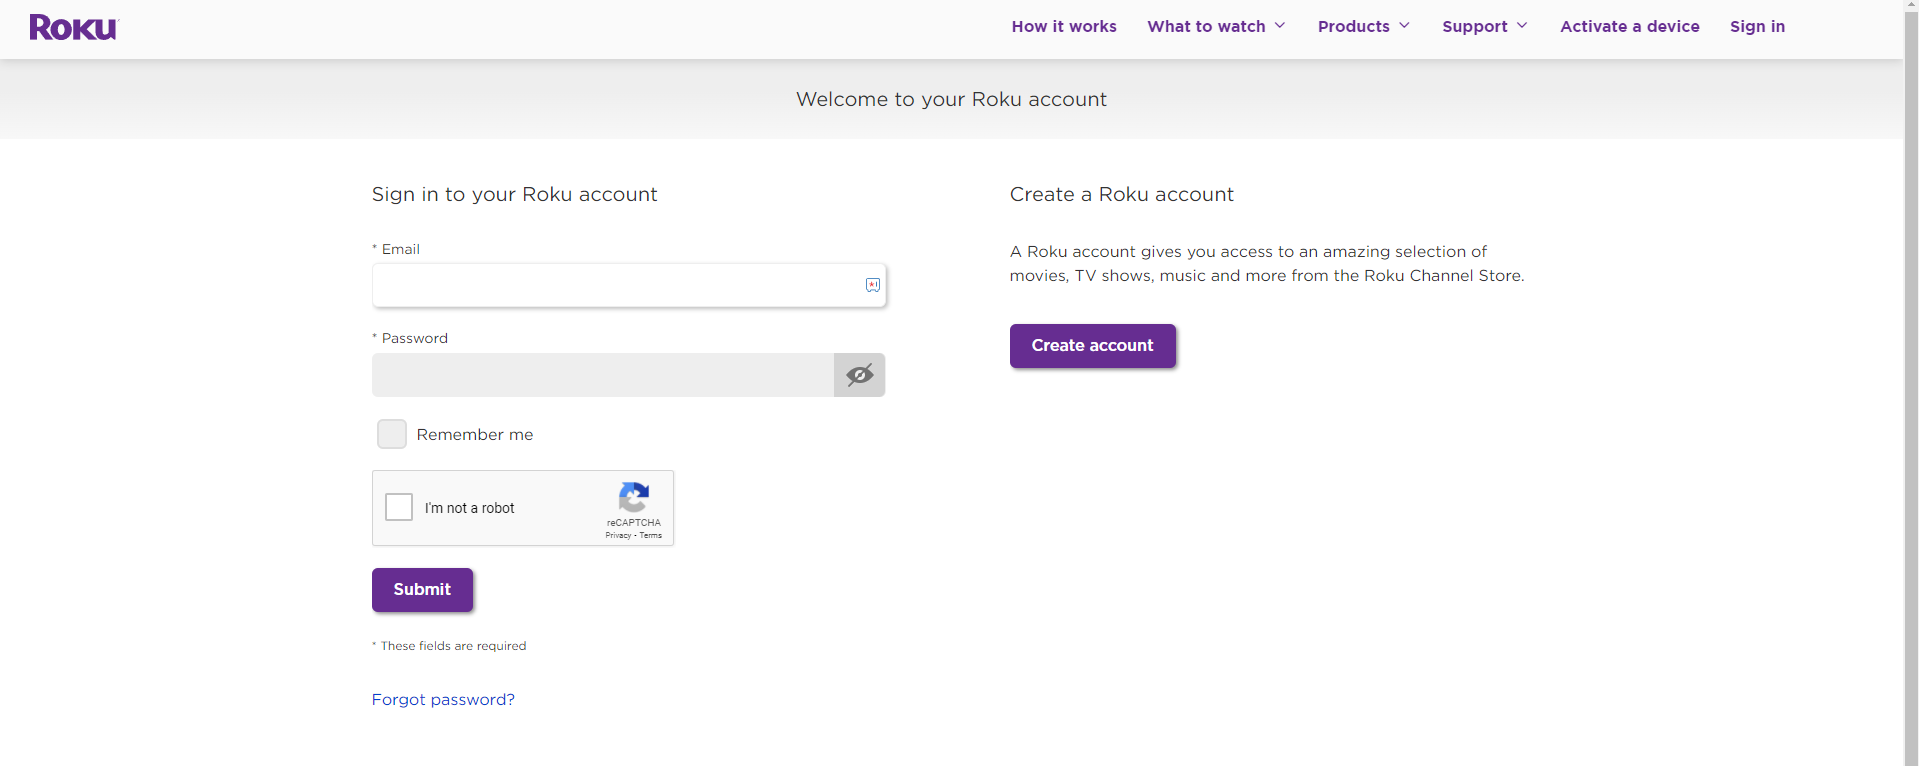Expand the What to watch menu
1919x766 pixels.
(1217, 26)
